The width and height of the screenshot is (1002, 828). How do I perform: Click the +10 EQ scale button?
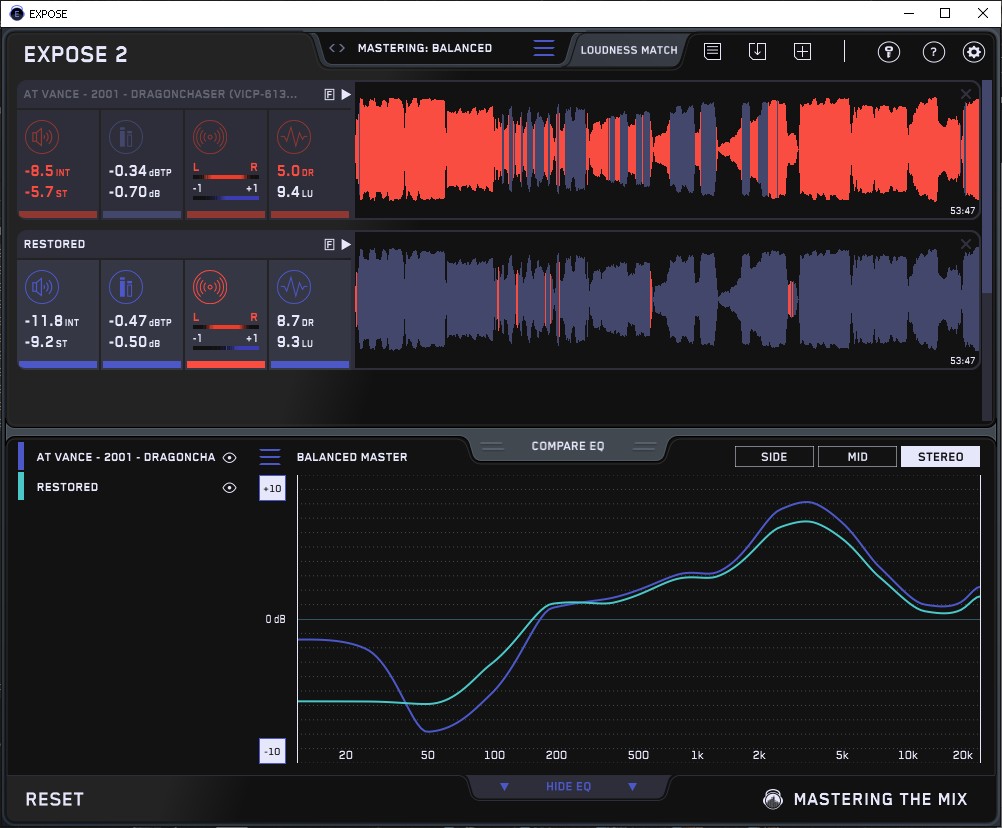coord(271,488)
